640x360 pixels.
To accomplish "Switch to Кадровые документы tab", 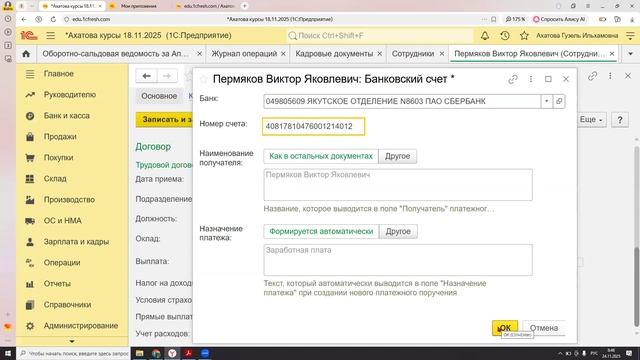I will [x=334, y=54].
